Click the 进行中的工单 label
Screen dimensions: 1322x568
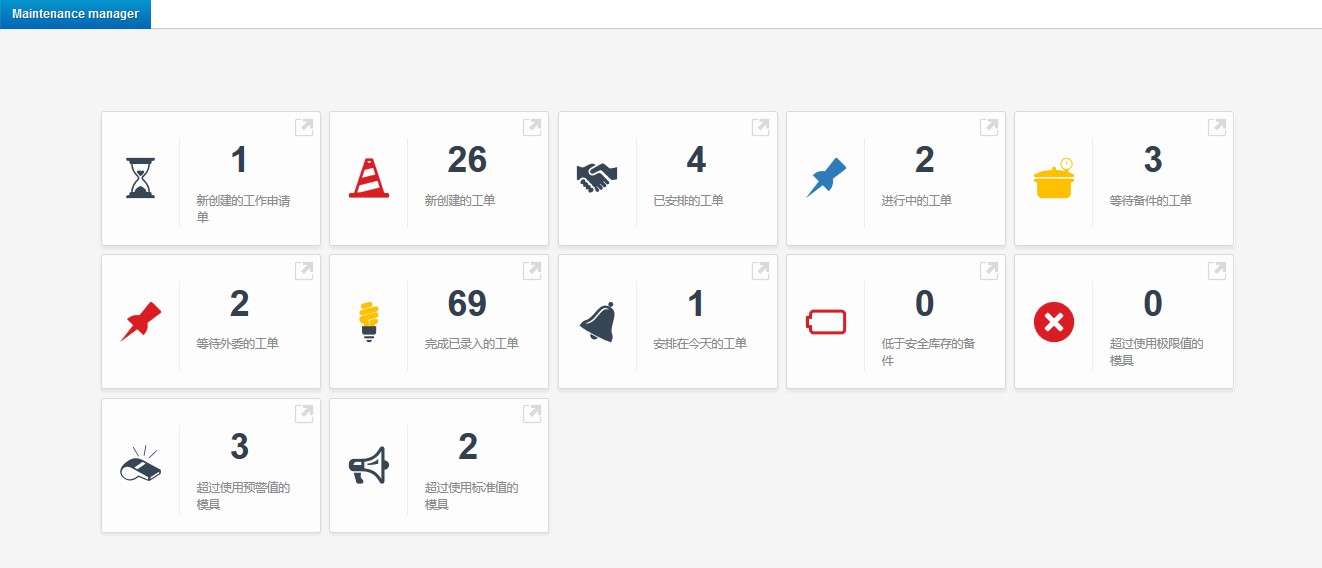pos(916,200)
